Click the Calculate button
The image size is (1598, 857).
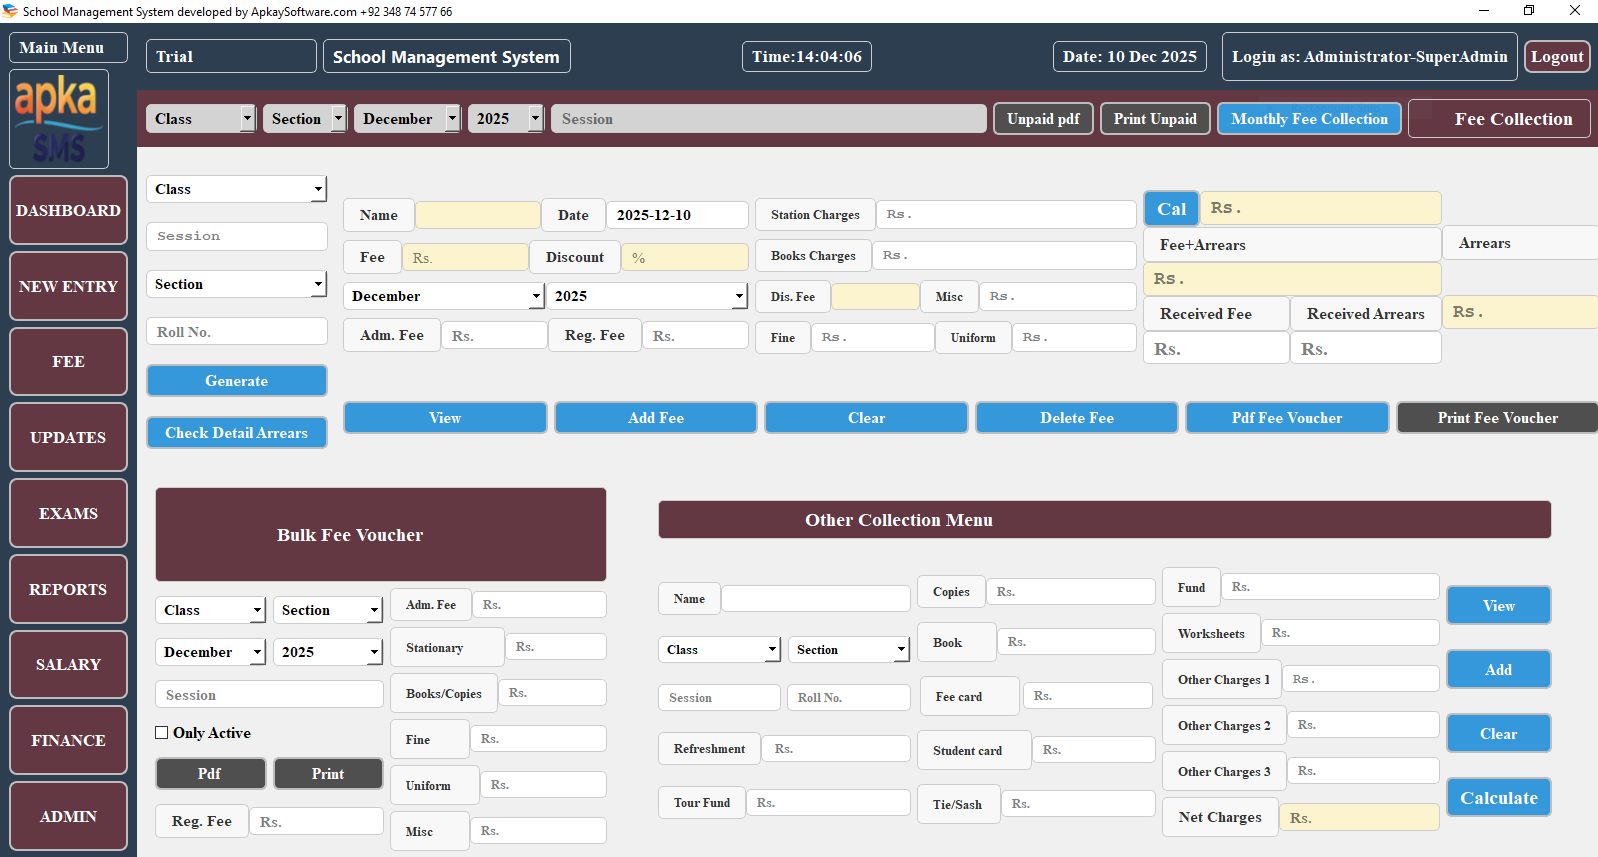tap(1498, 797)
